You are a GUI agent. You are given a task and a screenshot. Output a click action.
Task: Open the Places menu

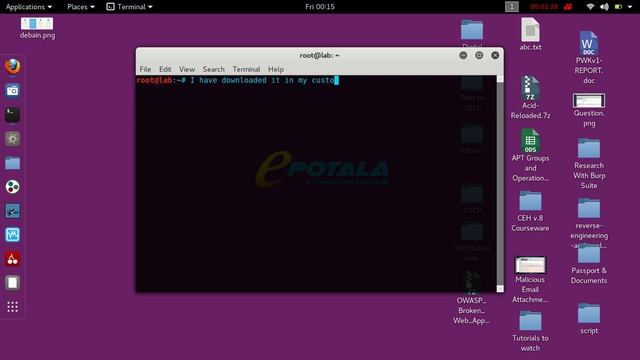81,7
